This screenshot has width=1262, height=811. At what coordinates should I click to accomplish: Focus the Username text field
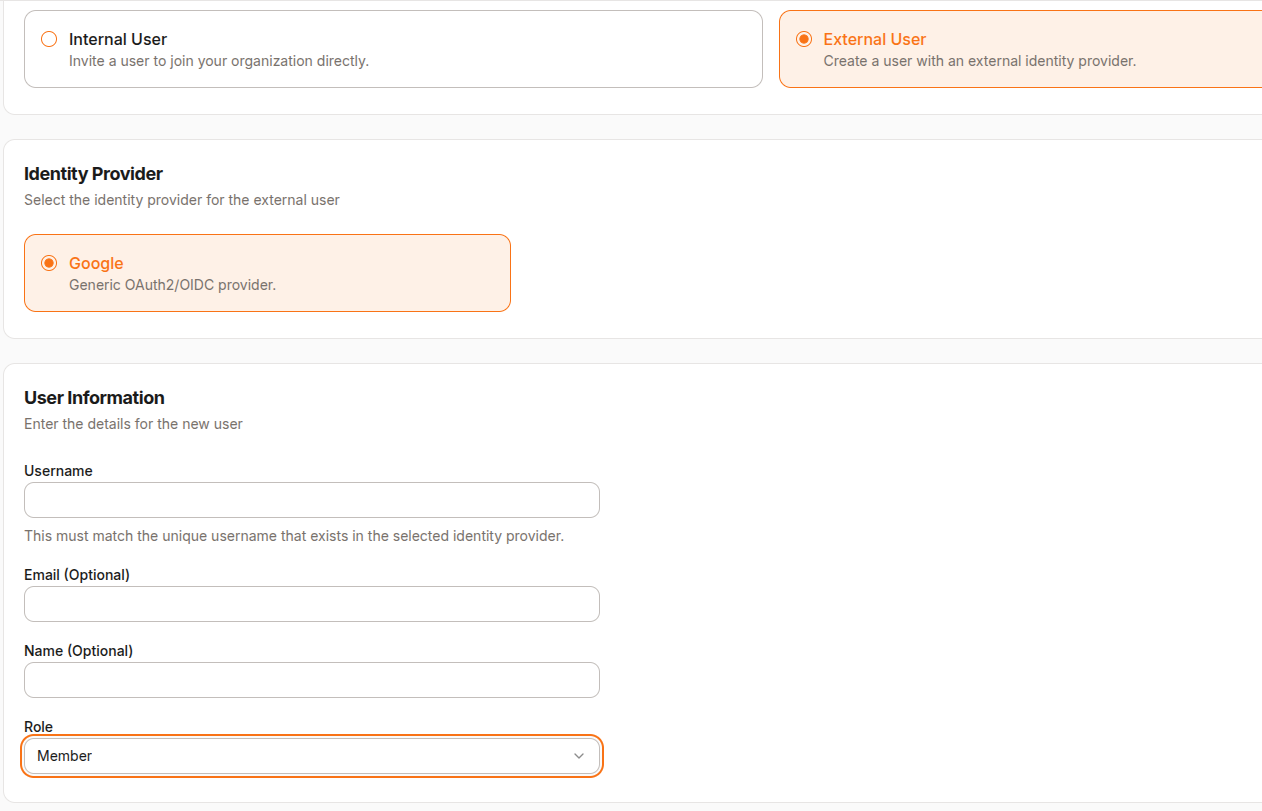(x=312, y=500)
